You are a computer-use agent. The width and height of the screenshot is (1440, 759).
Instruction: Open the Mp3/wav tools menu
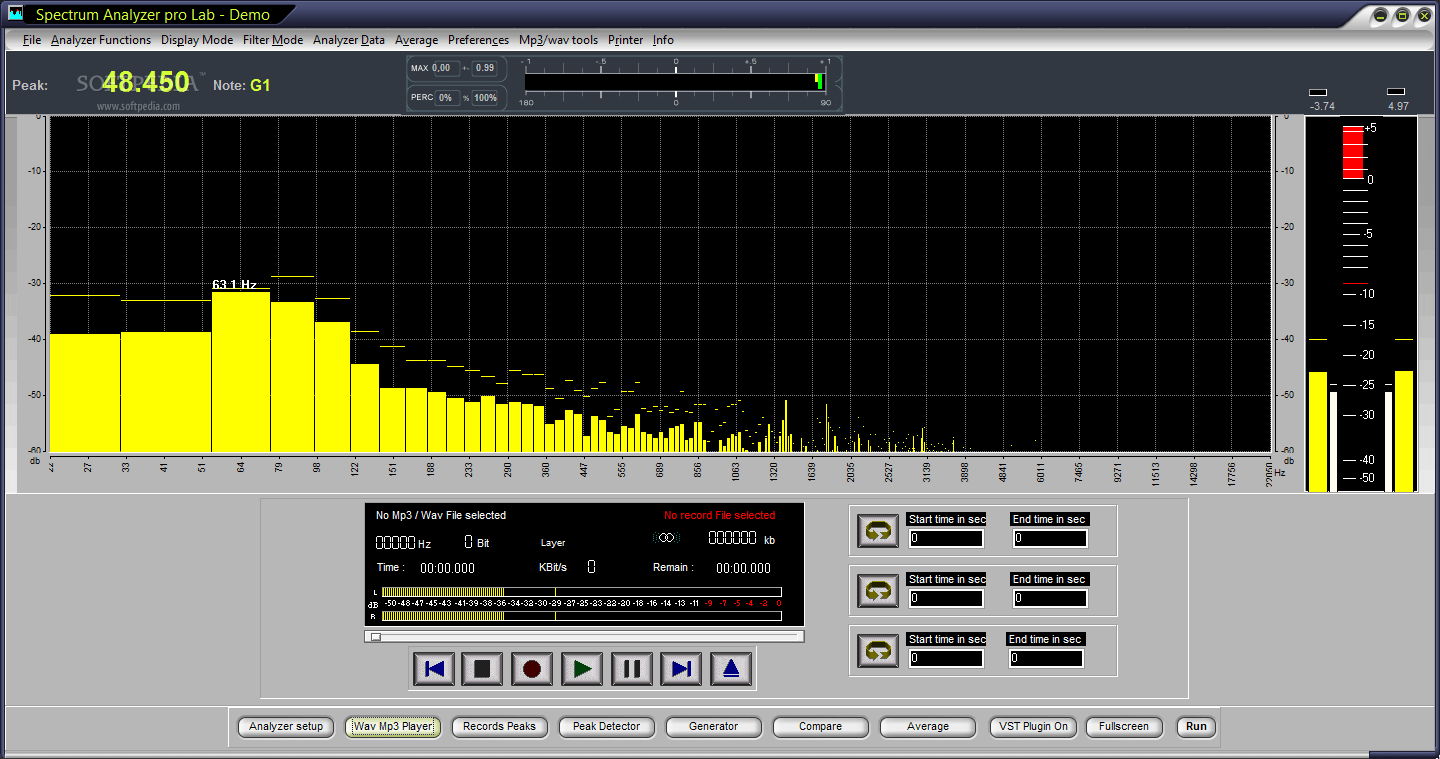[558, 40]
